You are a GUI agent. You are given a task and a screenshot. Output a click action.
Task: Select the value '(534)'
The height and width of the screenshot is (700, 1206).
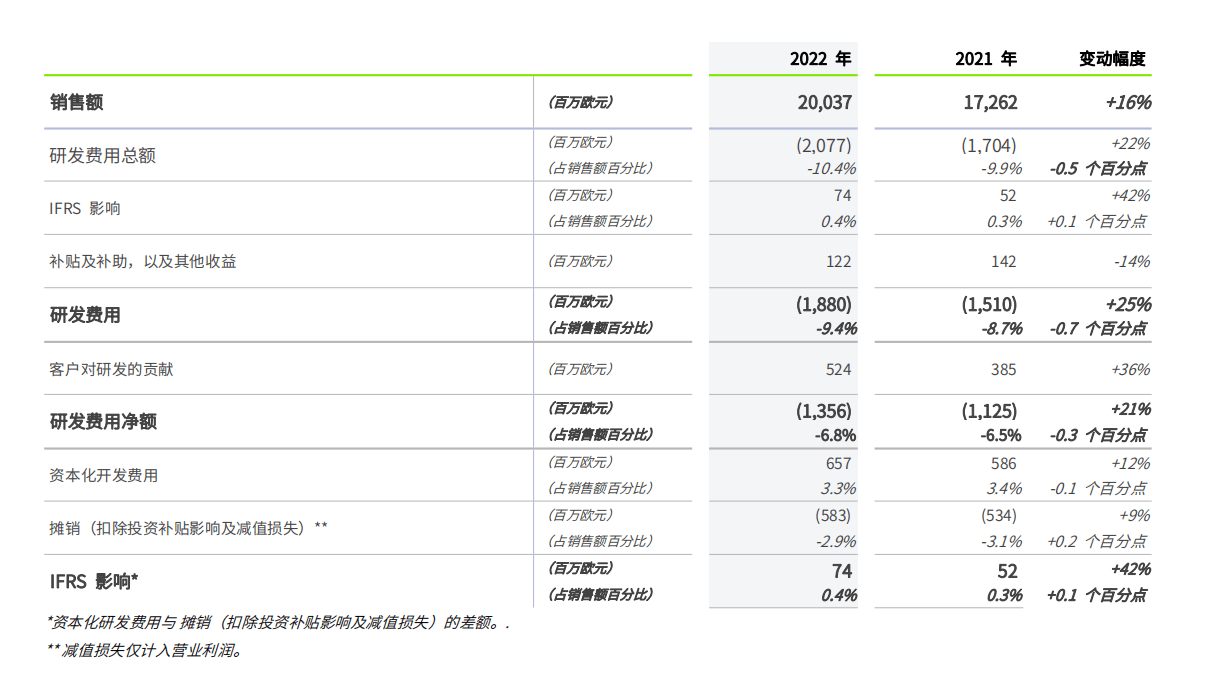coord(998,516)
